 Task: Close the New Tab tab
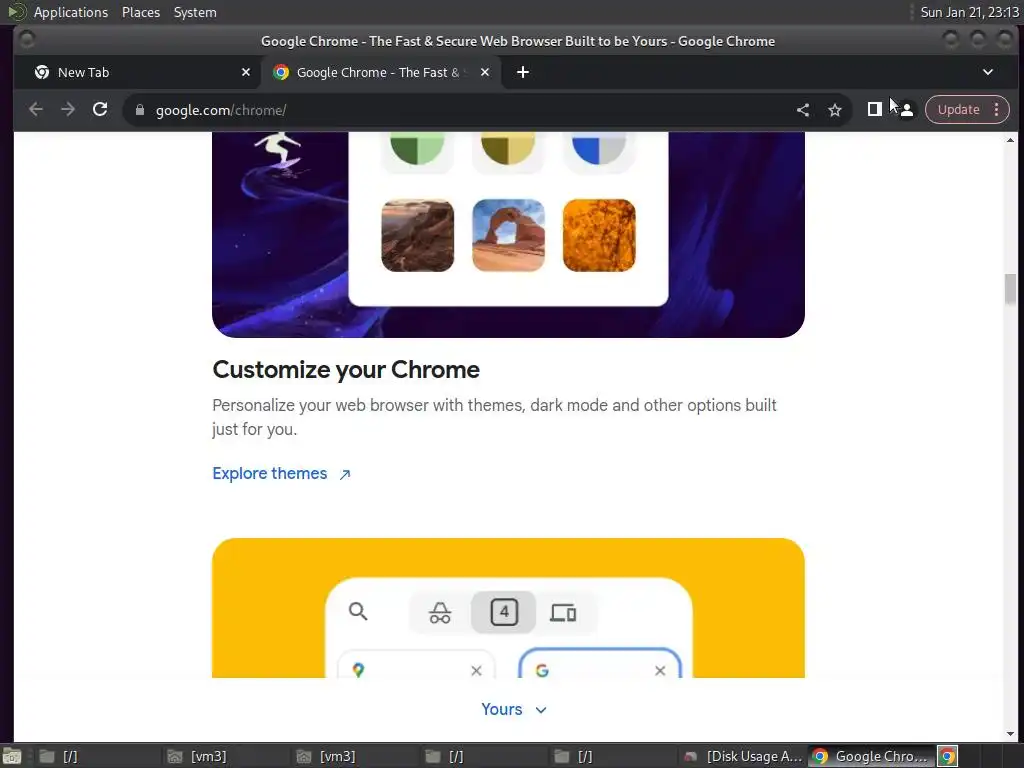pyautogui.click(x=246, y=72)
